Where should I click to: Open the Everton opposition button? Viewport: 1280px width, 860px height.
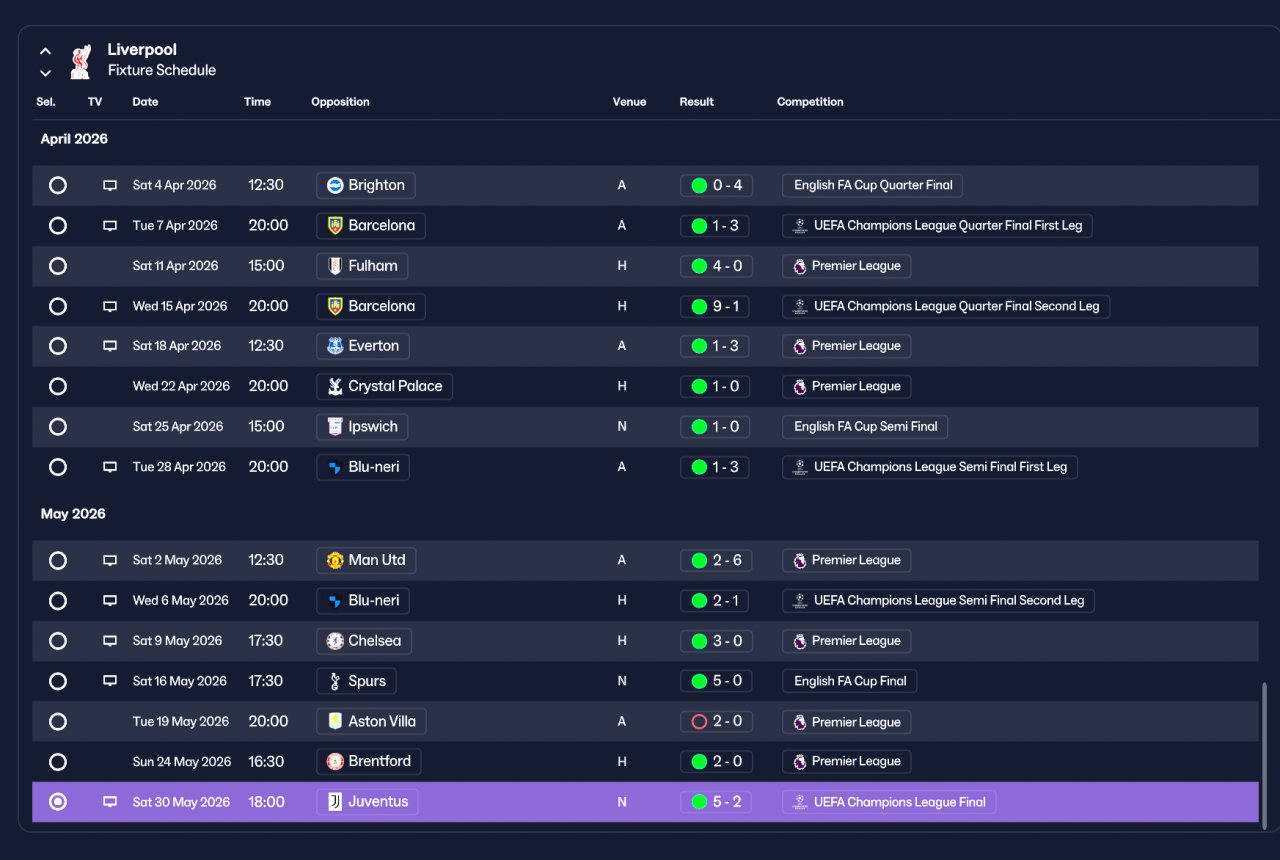(363, 346)
